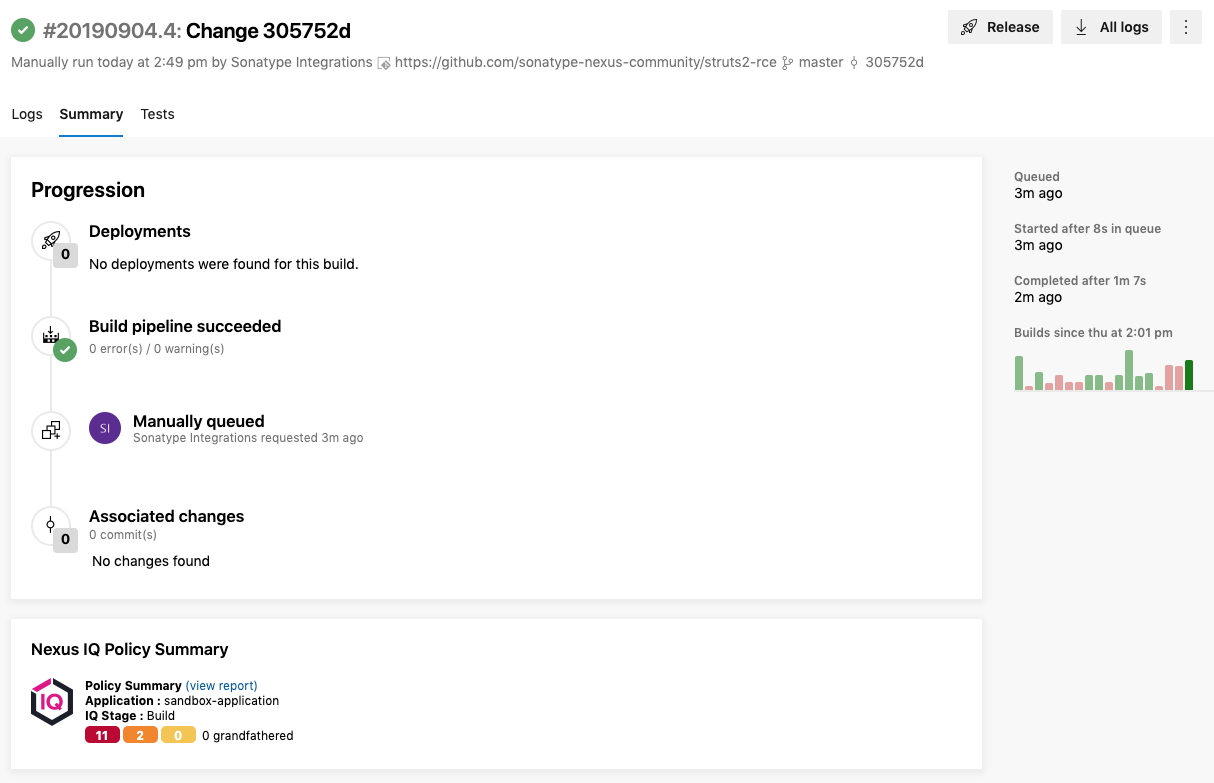Click the green success checkmark beside the build number
This screenshot has width=1214, height=783.
click(23, 30)
